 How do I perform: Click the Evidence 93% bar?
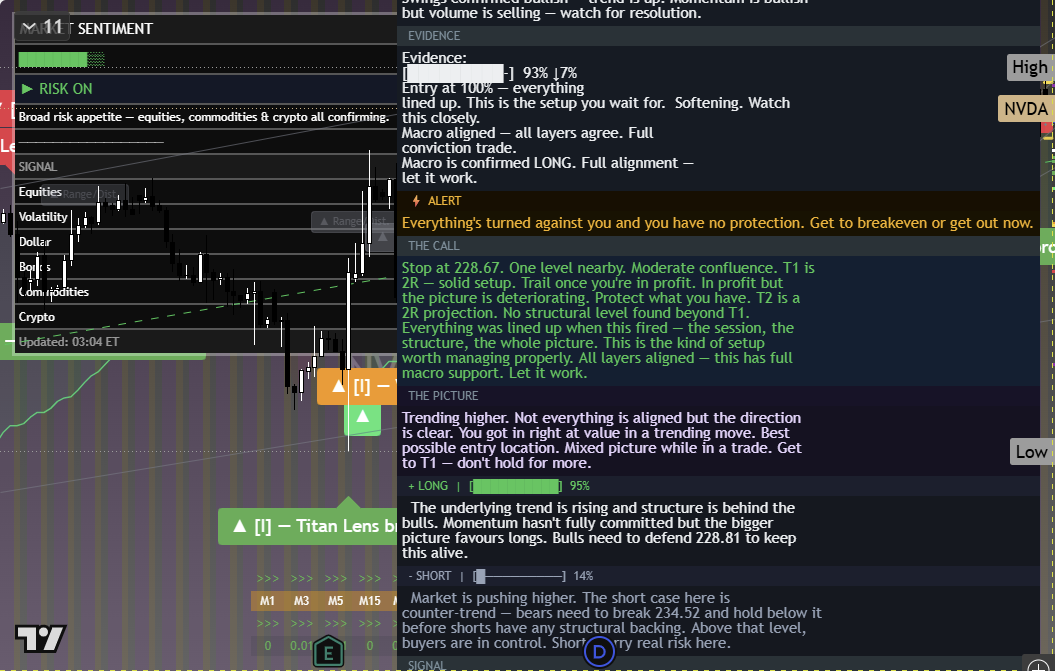click(458, 73)
